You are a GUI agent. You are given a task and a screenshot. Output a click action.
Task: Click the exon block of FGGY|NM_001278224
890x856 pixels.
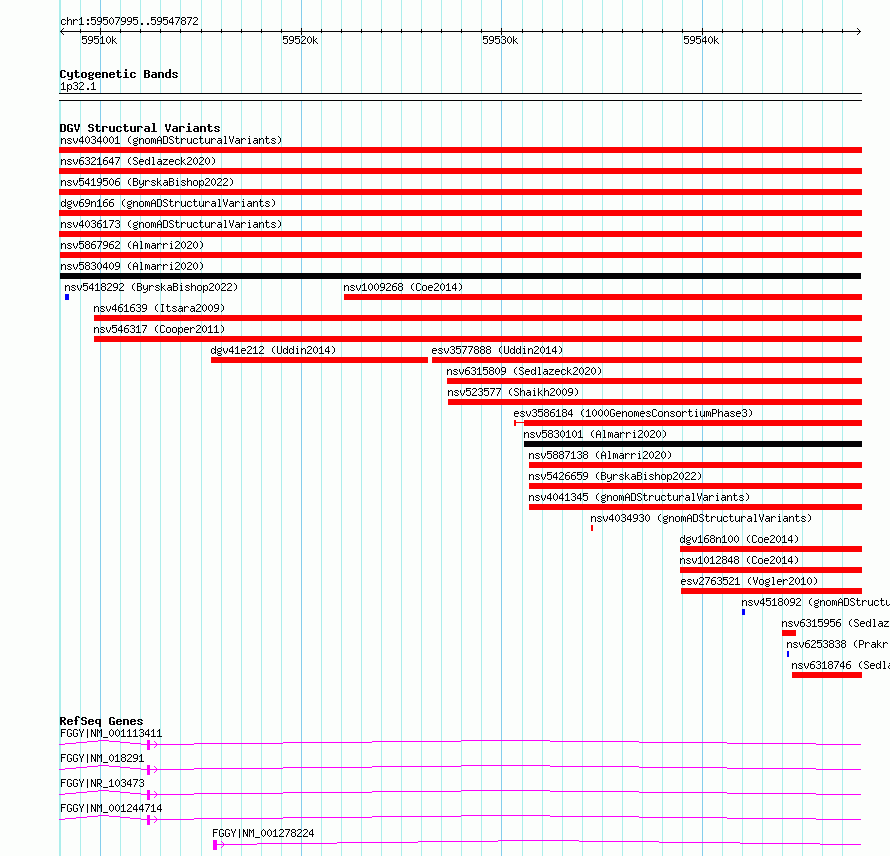pyautogui.click(x=215, y=845)
